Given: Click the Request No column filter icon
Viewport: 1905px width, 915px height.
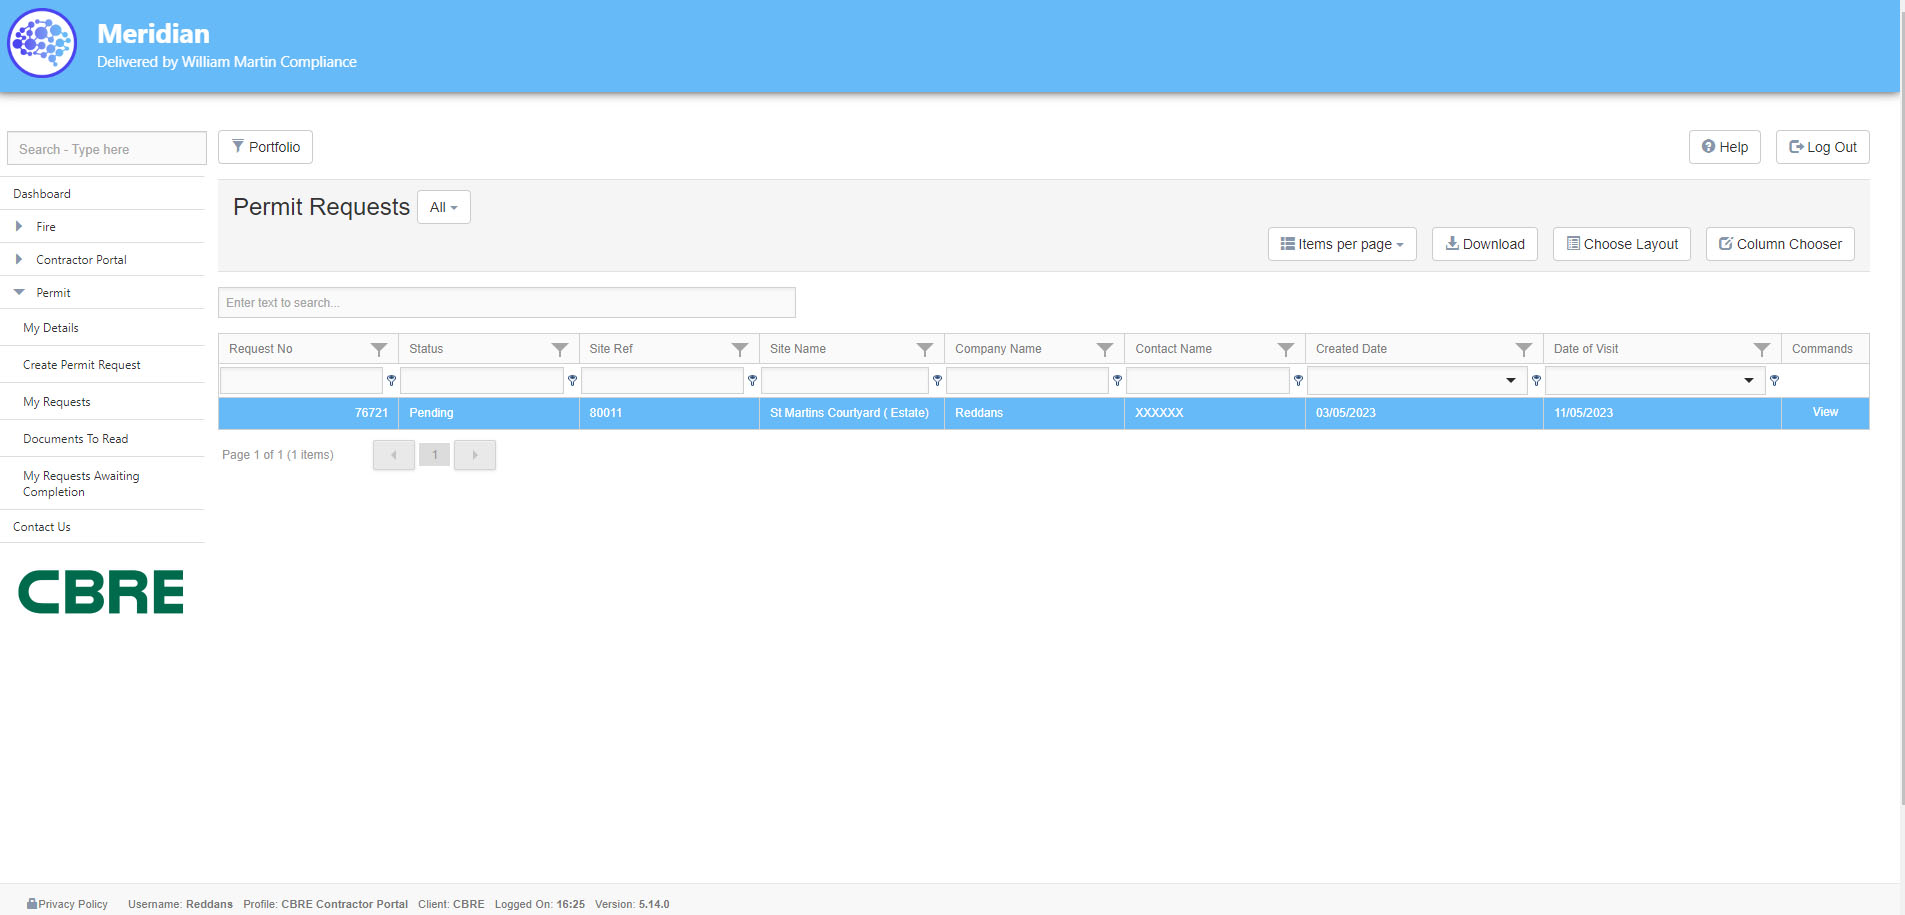Looking at the screenshot, I should point(379,349).
